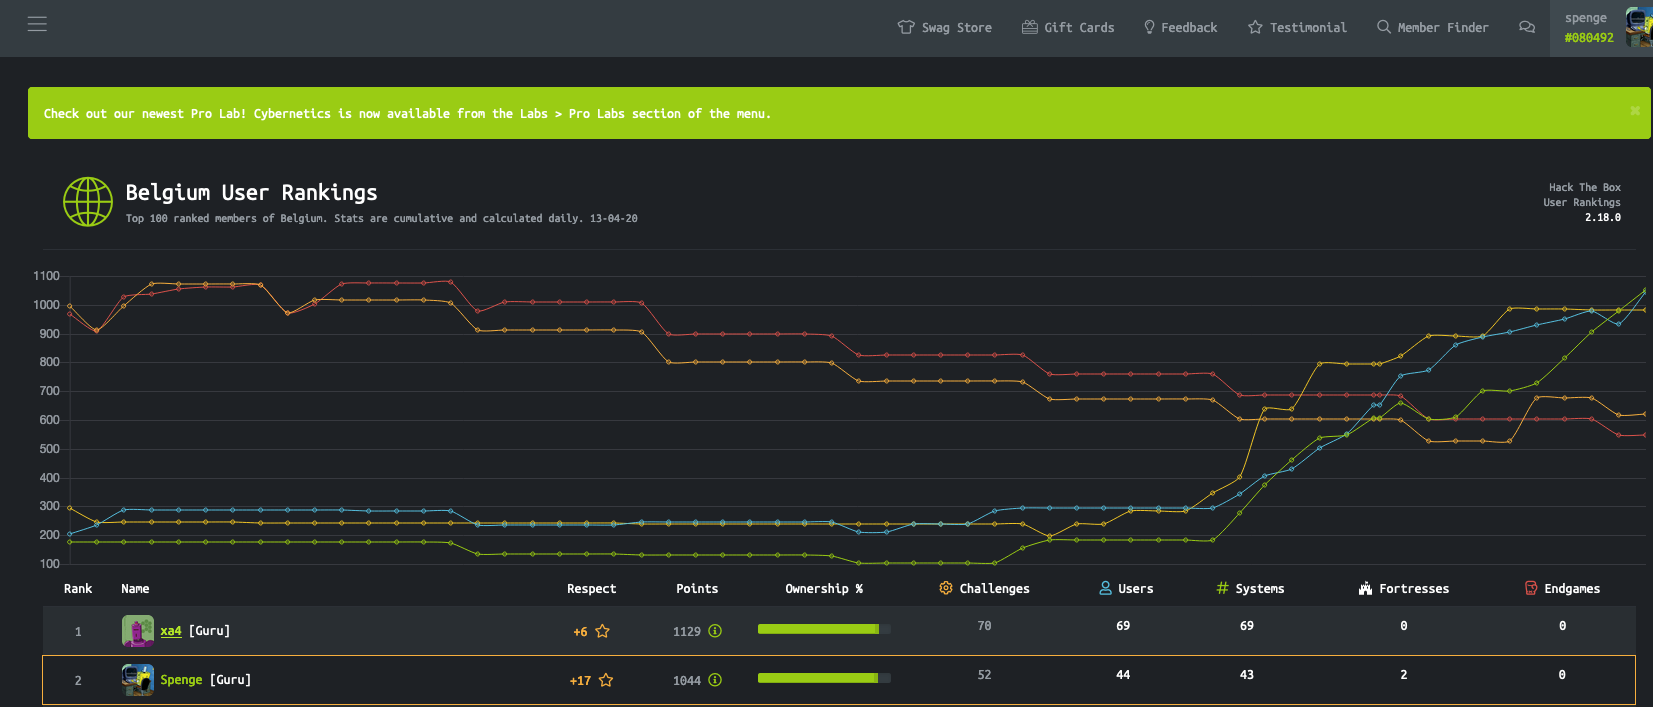Click xa4's Users count 69

[1123, 626]
